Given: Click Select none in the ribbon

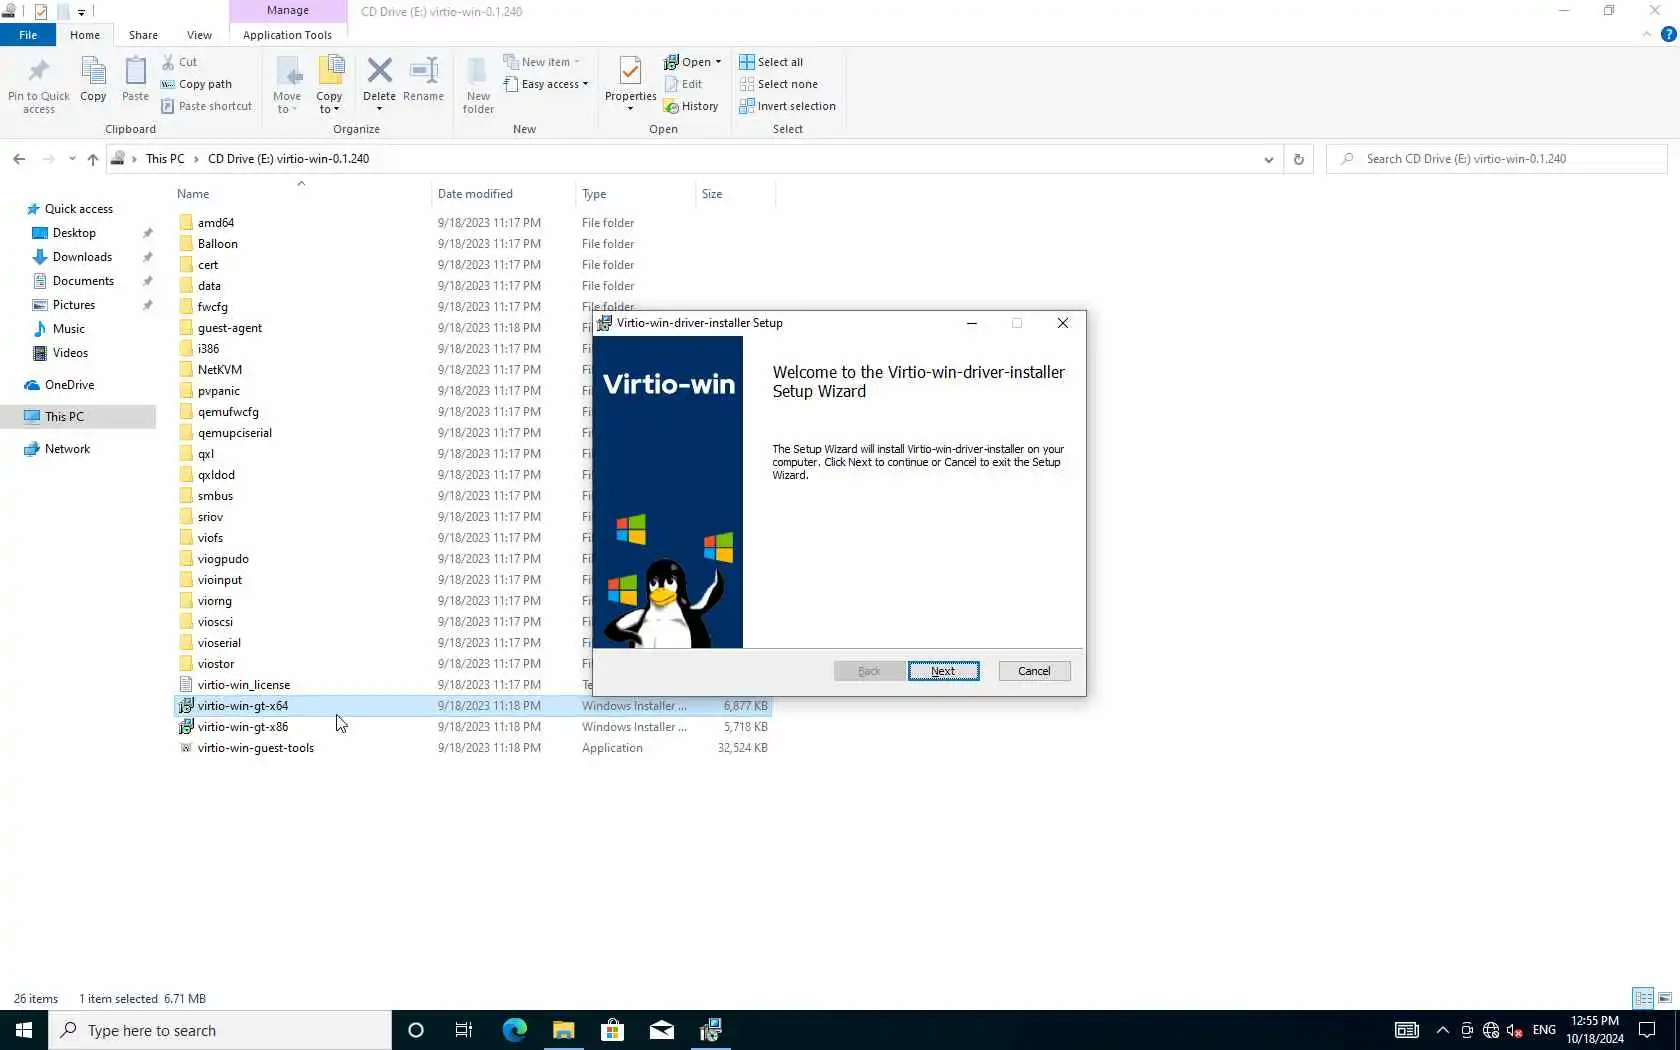Looking at the screenshot, I should tap(778, 84).
